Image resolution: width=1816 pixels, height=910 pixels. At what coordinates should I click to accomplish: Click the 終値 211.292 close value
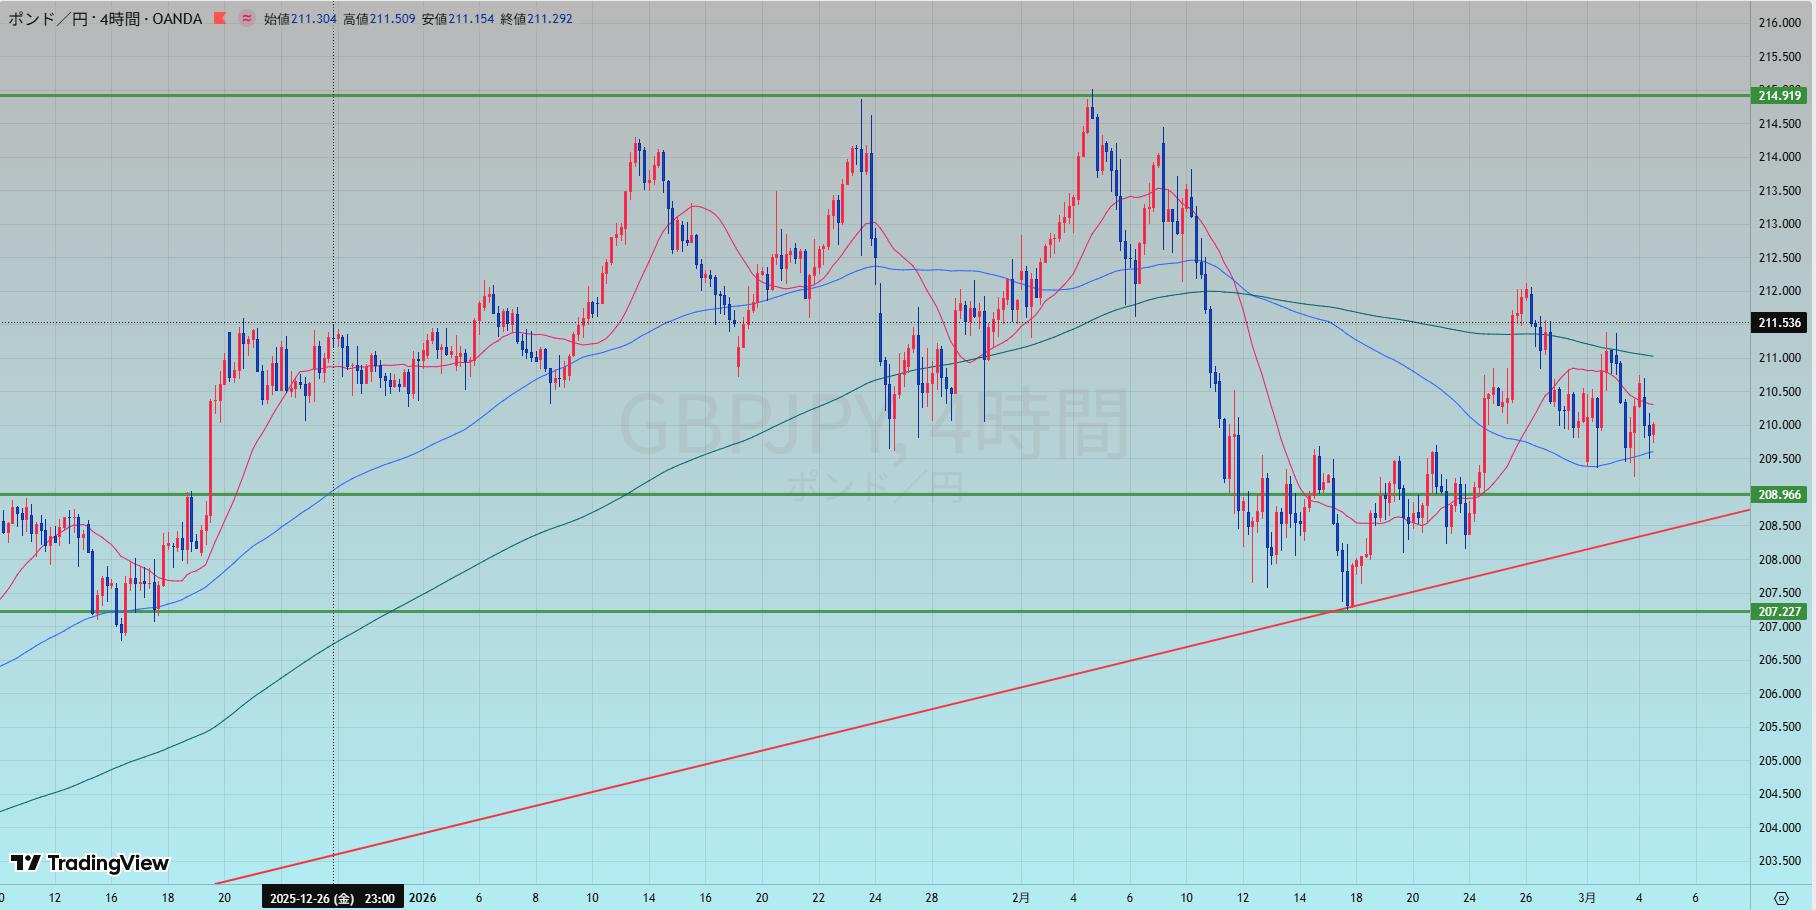click(536, 19)
